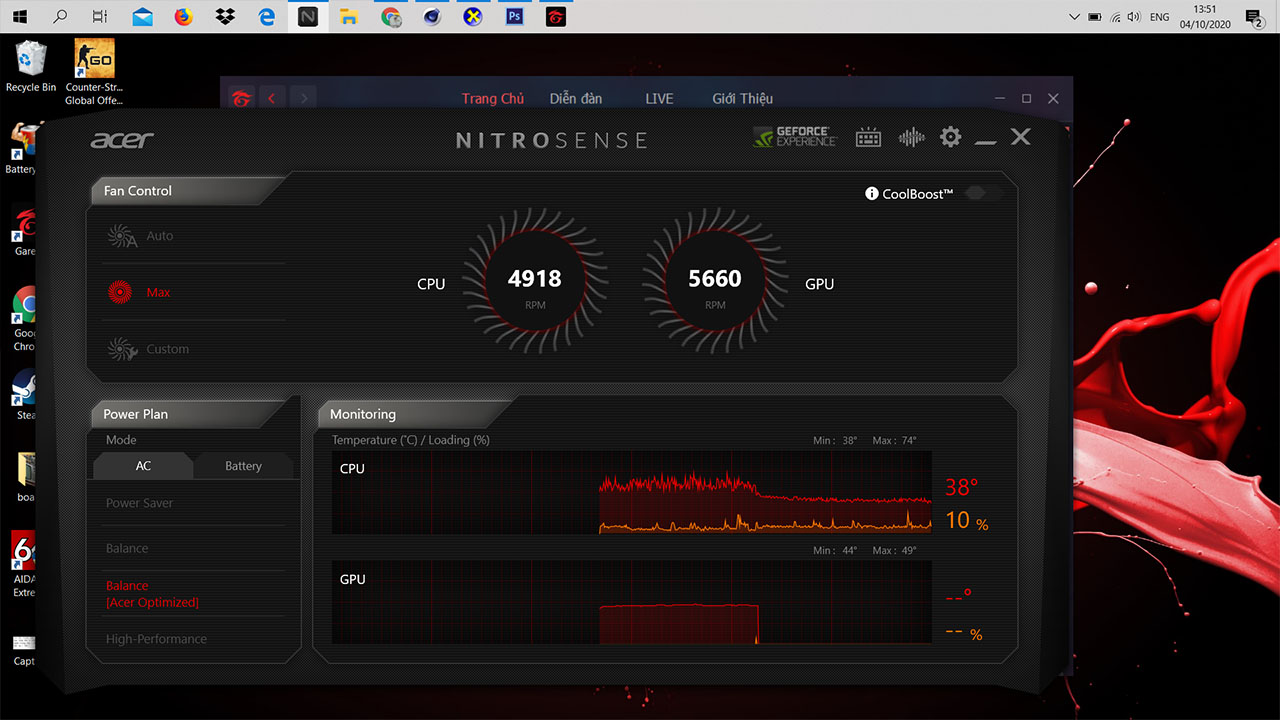This screenshot has height=720, width=1280.
Task: Open the LIVE page
Action: [x=659, y=98]
